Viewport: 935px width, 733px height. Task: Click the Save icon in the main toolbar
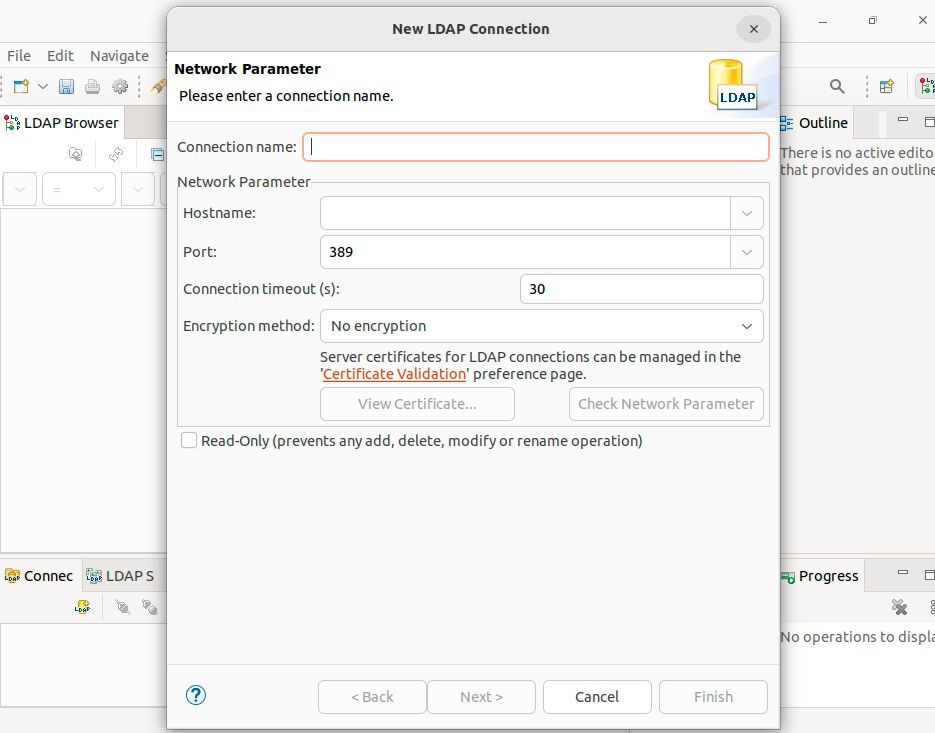pos(66,86)
